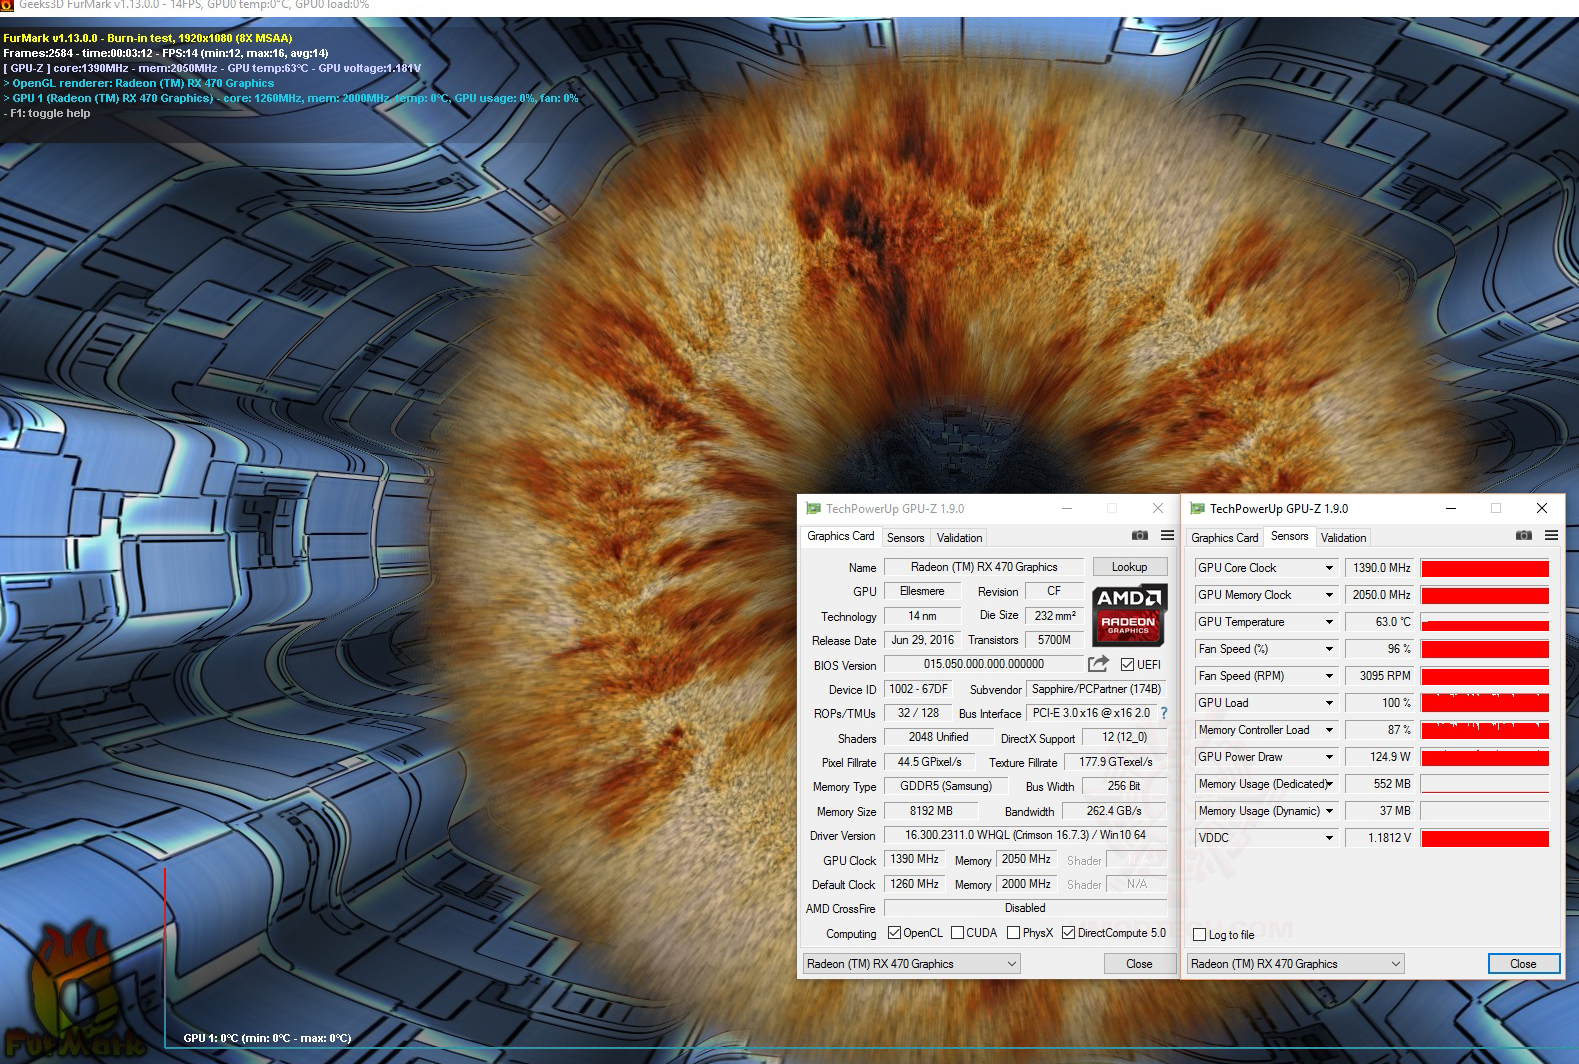This screenshot has height=1064, width=1579.
Task: Click the GPU Ellesmere field
Action: (922, 591)
